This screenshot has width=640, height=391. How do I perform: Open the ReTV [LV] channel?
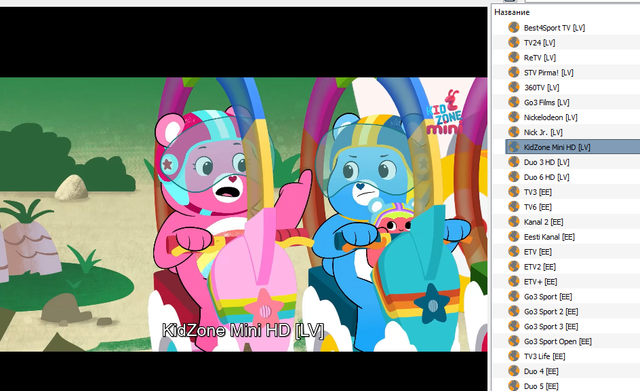click(540, 58)
